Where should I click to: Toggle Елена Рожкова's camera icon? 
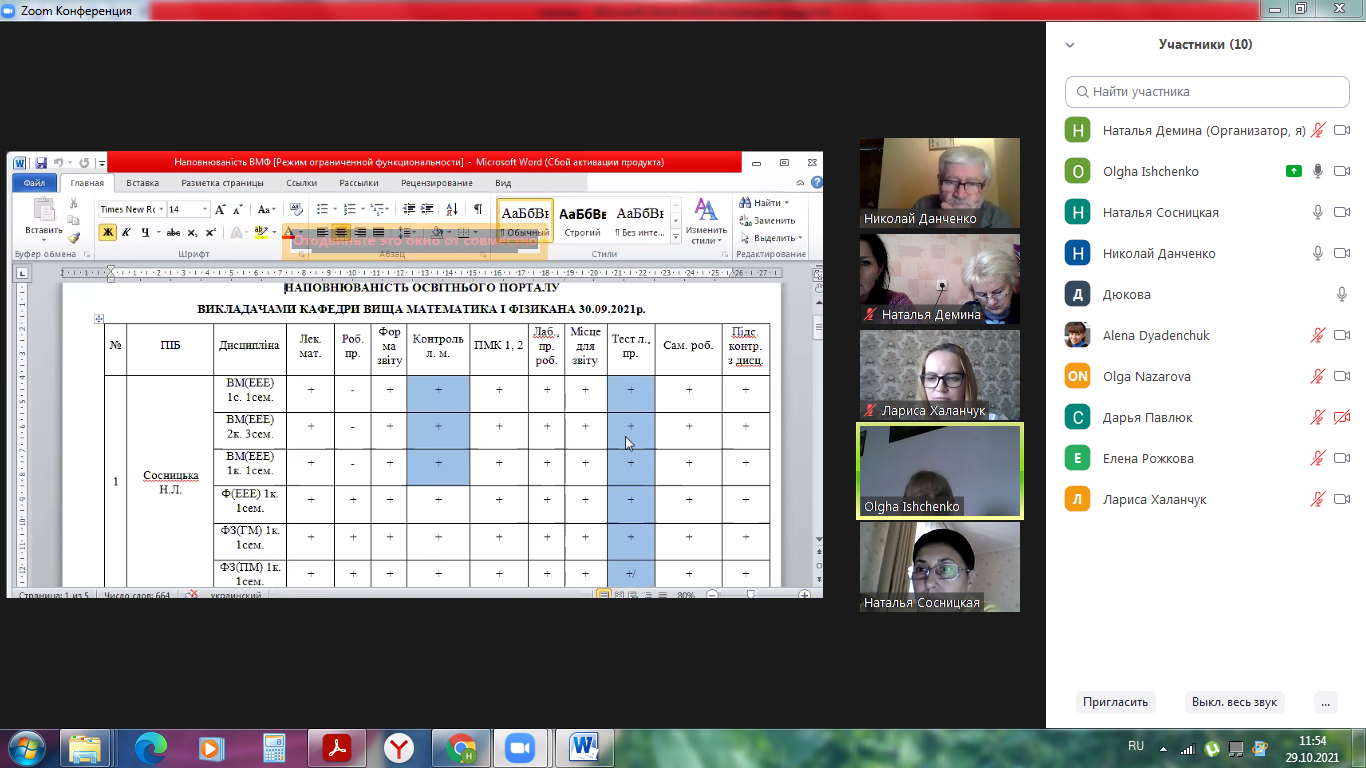1342,458
